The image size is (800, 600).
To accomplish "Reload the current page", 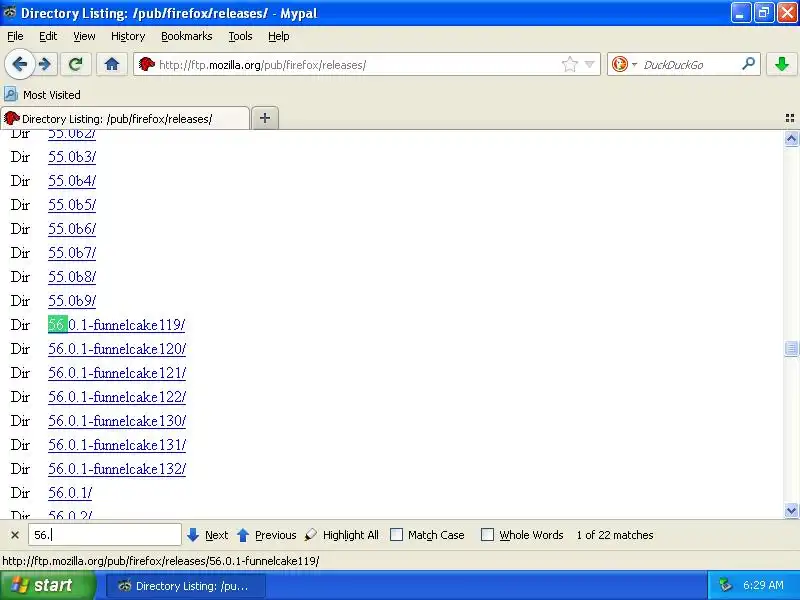I will click(76, 65).
